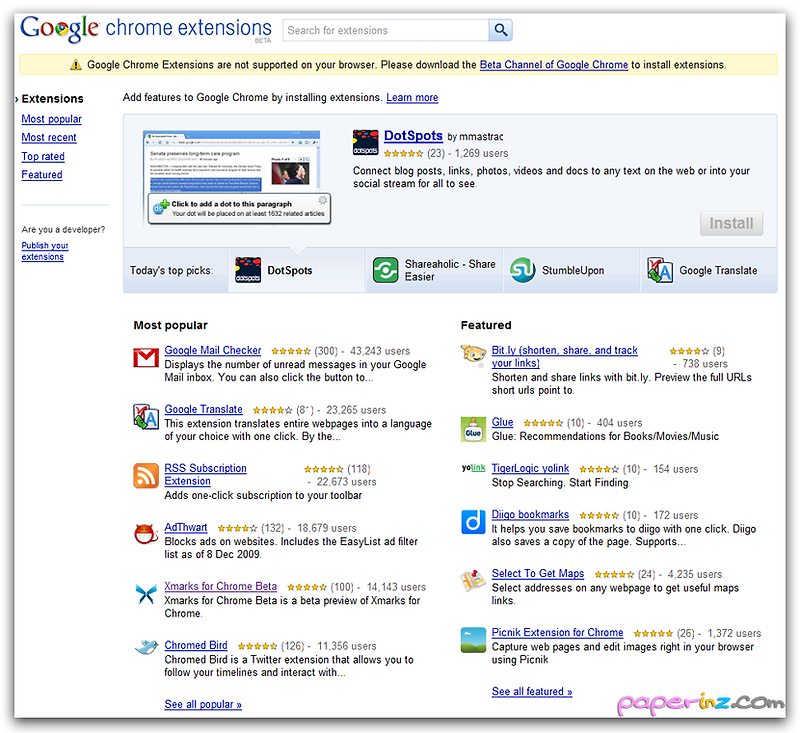Open the Select To Get Maps link
This screenshot has width=800, height=733.
click(538, 573)
